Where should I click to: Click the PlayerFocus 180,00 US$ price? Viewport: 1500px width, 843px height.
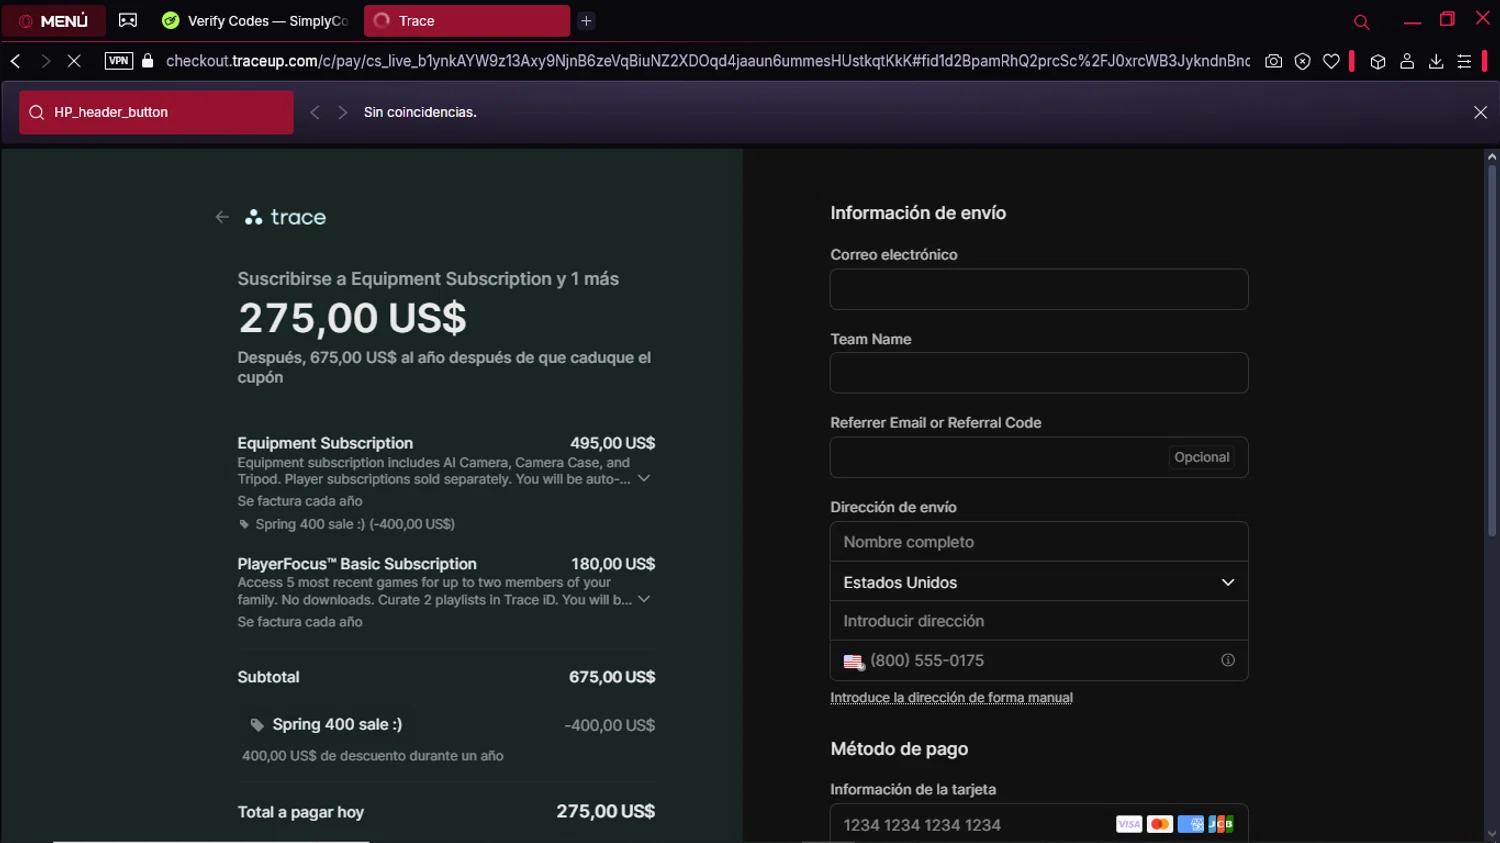coord(613,564)
